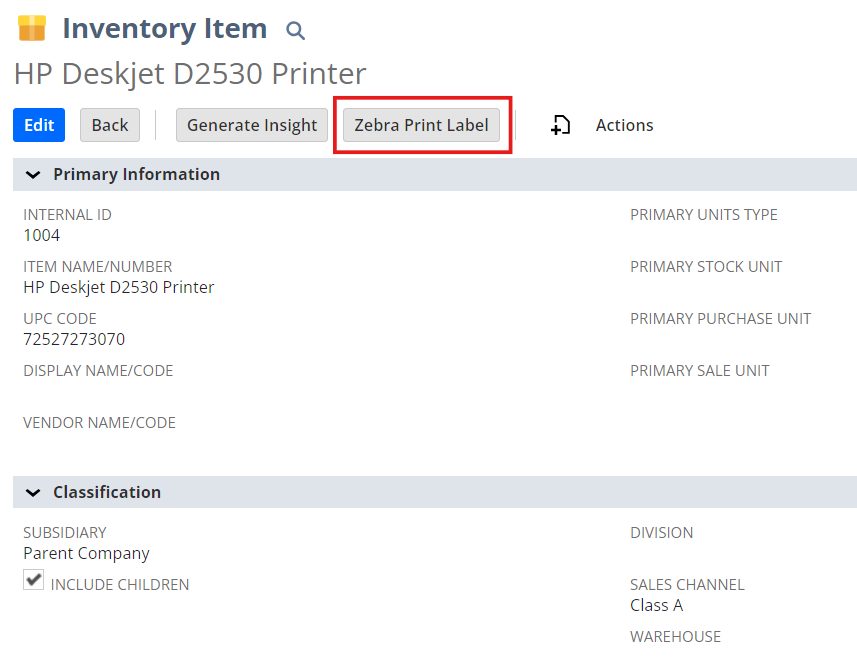Collapse the Classification section chevron
Screen dimensions: 857x661
[x=33, y=493]
